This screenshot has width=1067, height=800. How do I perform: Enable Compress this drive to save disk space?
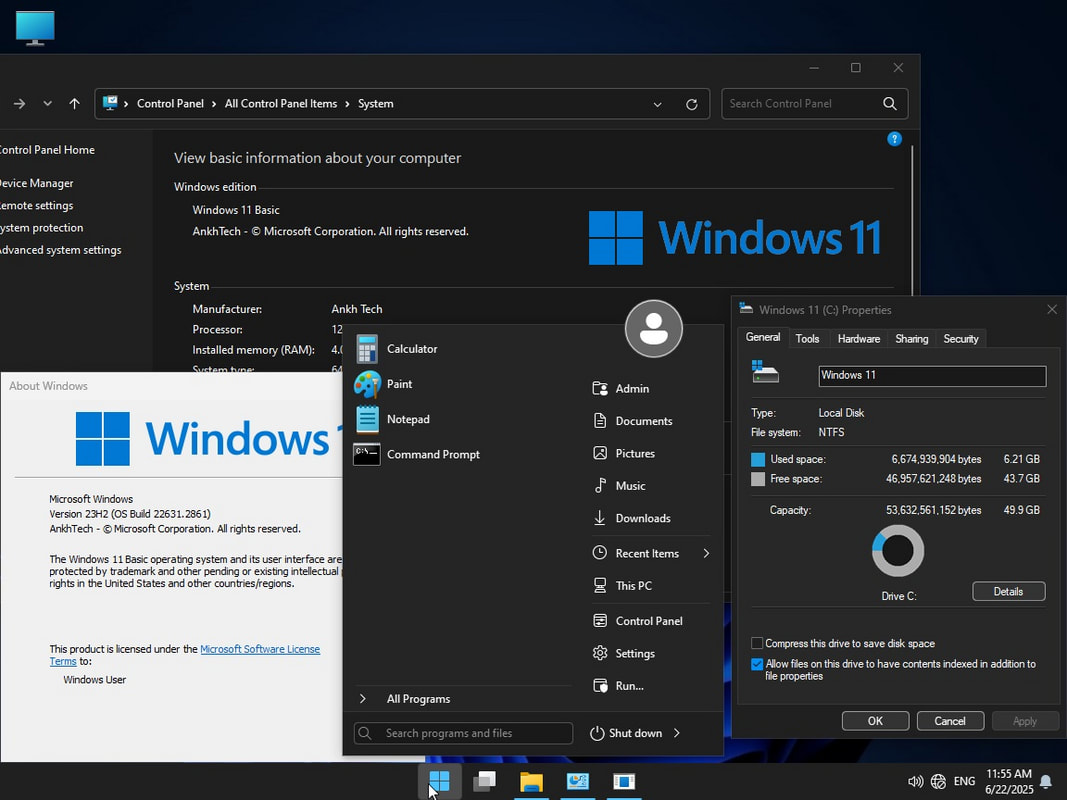[757, 644]
